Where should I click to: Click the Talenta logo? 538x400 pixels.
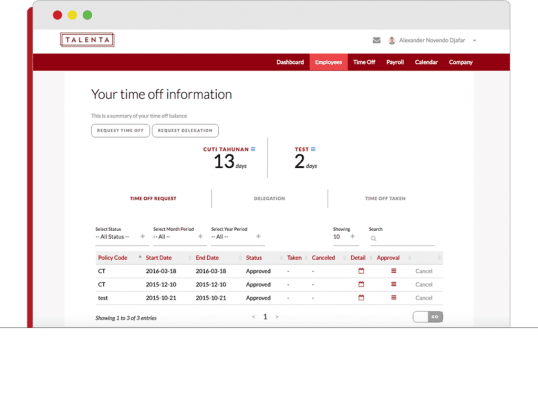pos(87,40)
